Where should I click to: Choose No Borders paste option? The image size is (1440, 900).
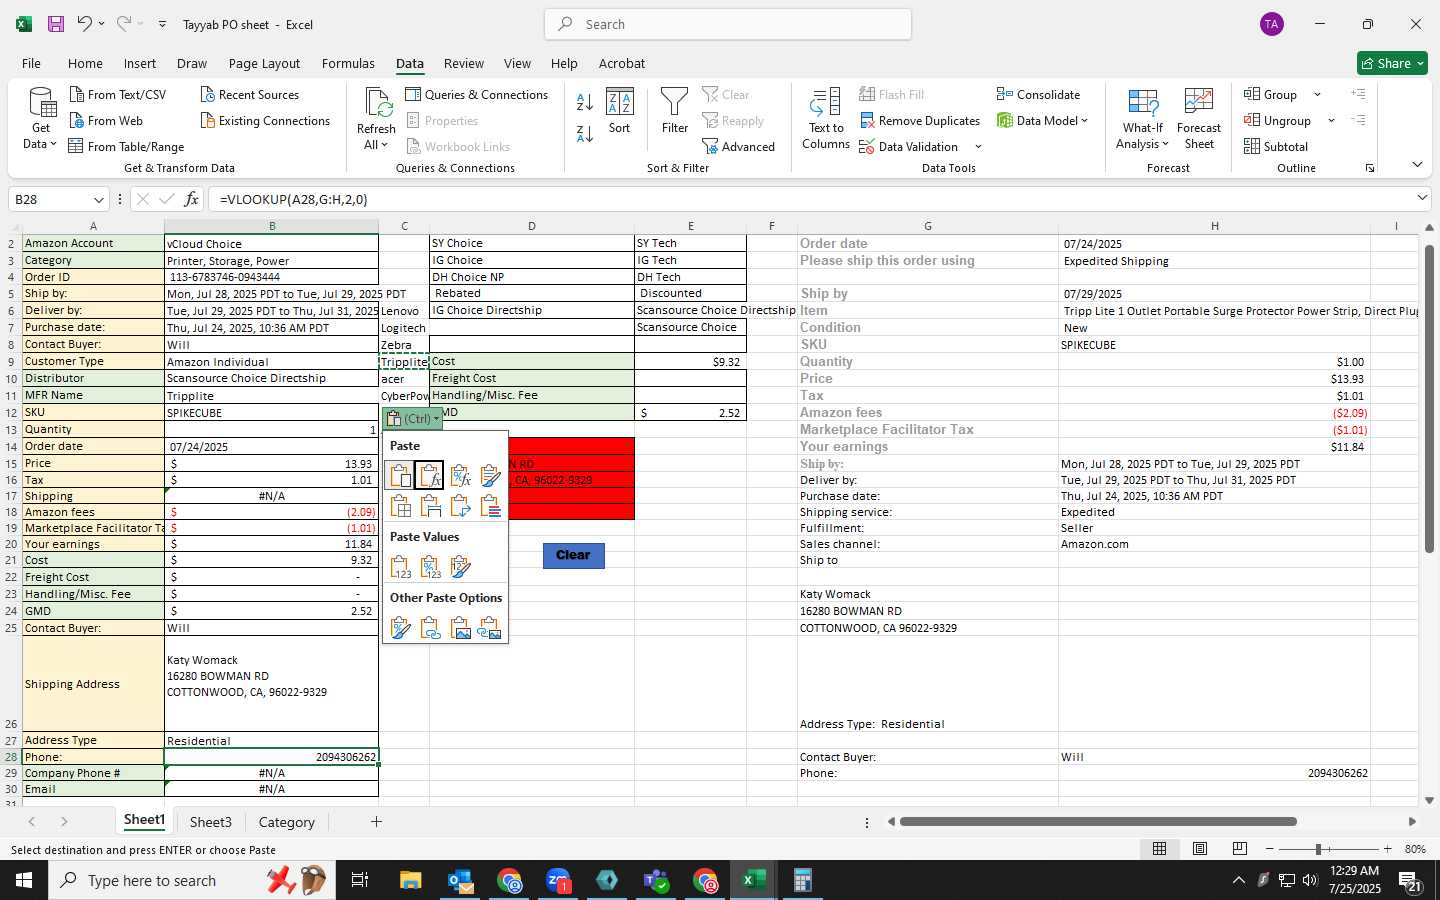[x=400, y=506]
